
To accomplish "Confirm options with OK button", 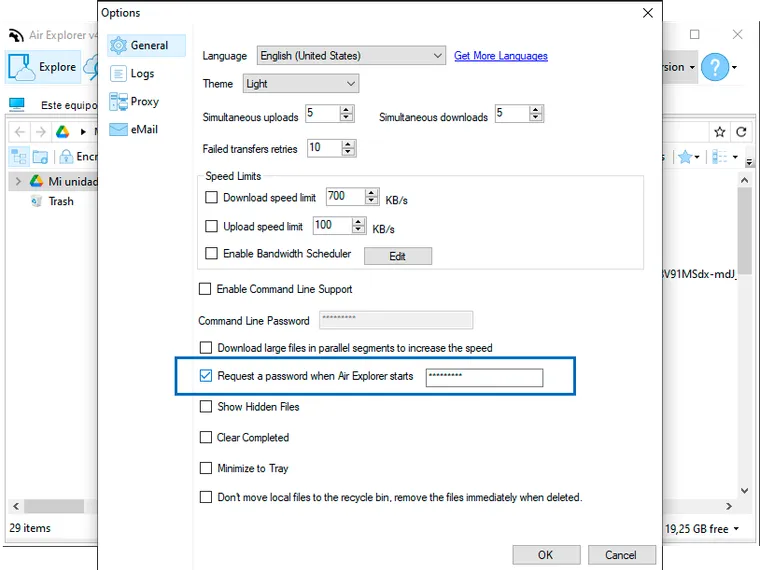I will 546,555.
